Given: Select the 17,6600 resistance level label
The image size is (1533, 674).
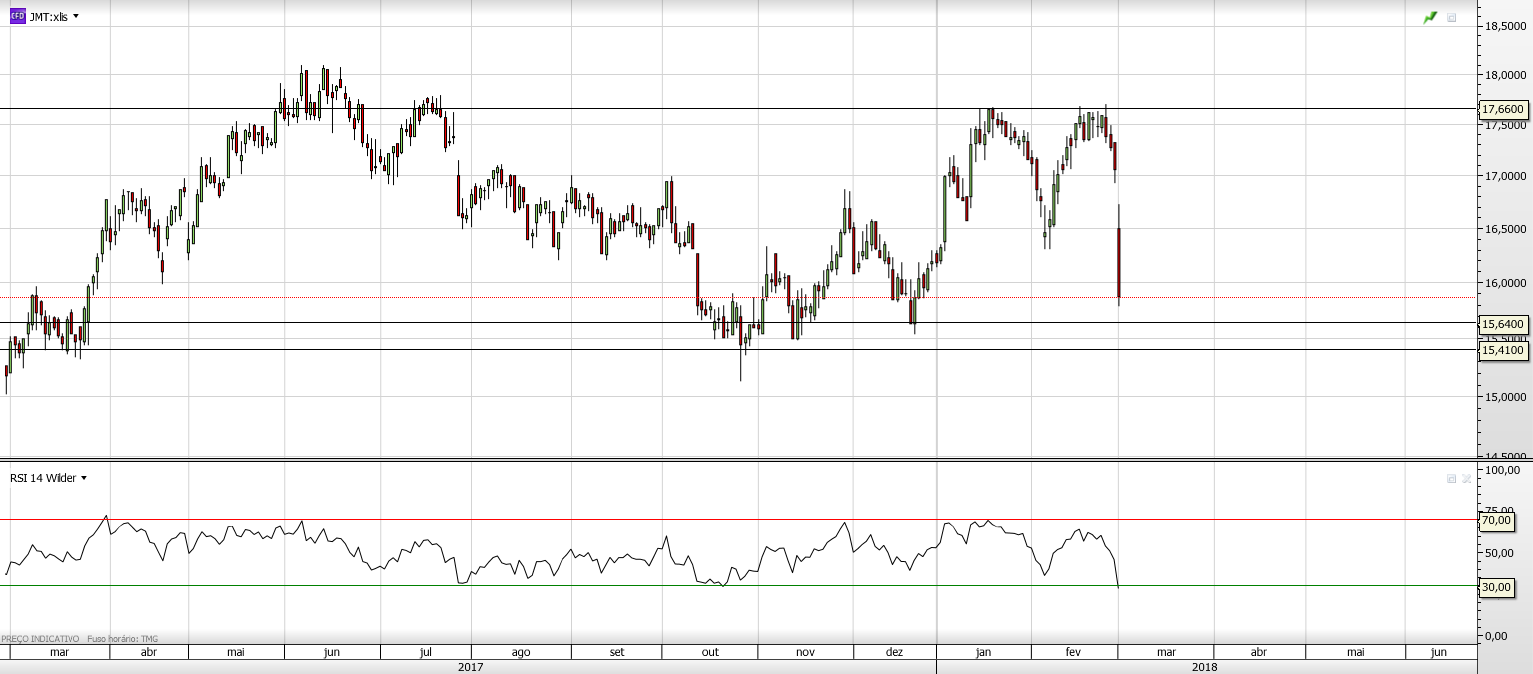Looking at the screenshot, I should (1503, 109).
